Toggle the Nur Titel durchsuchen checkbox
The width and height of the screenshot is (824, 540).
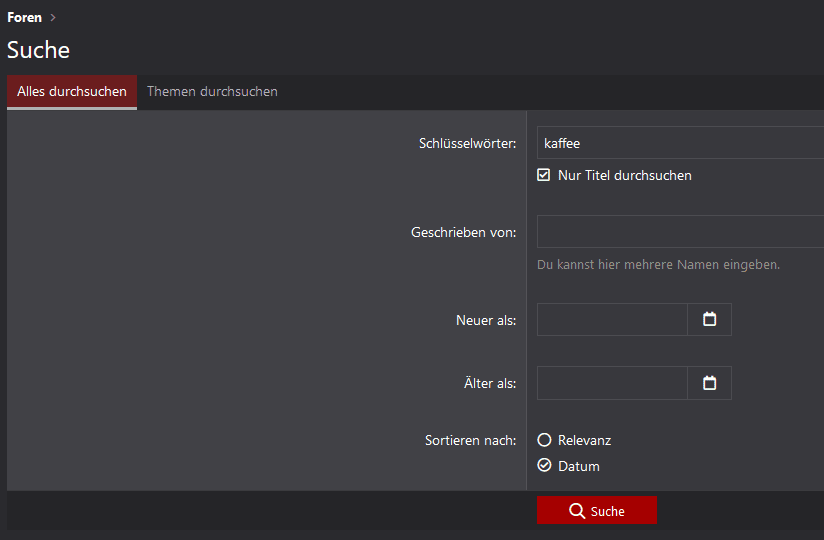[x=544, y=175]
